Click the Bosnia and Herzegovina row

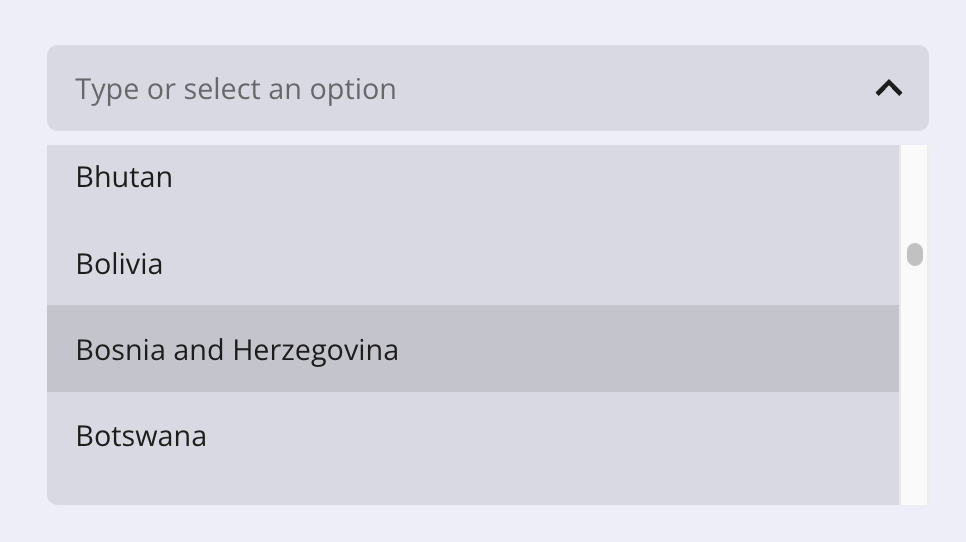coord(473,349)
